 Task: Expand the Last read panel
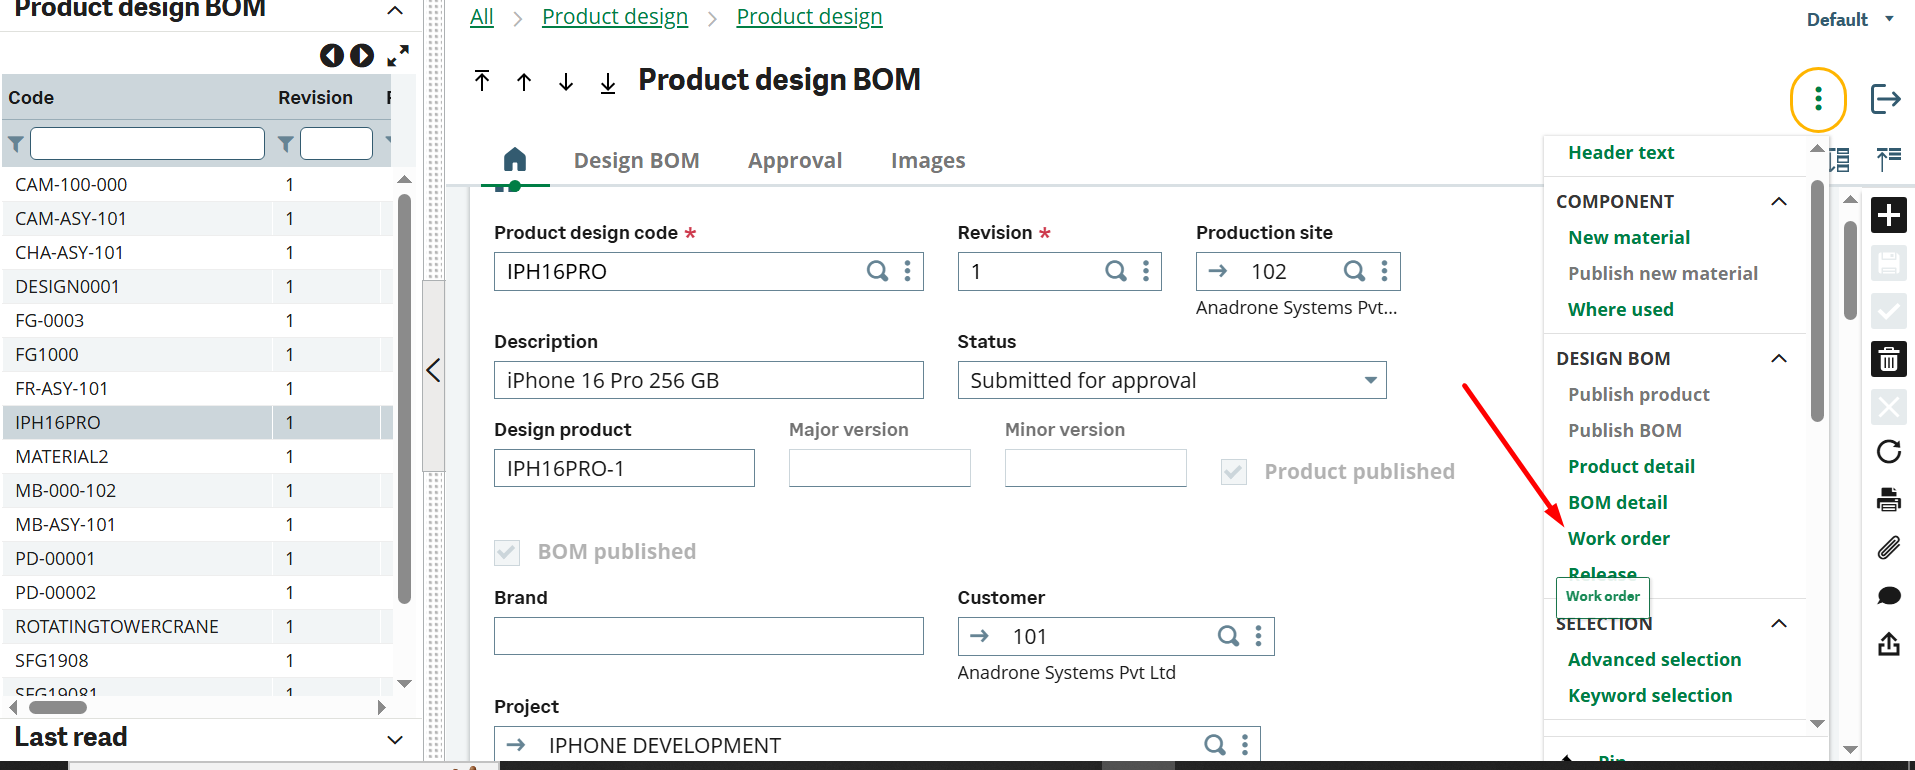click(x=395, y=739)
